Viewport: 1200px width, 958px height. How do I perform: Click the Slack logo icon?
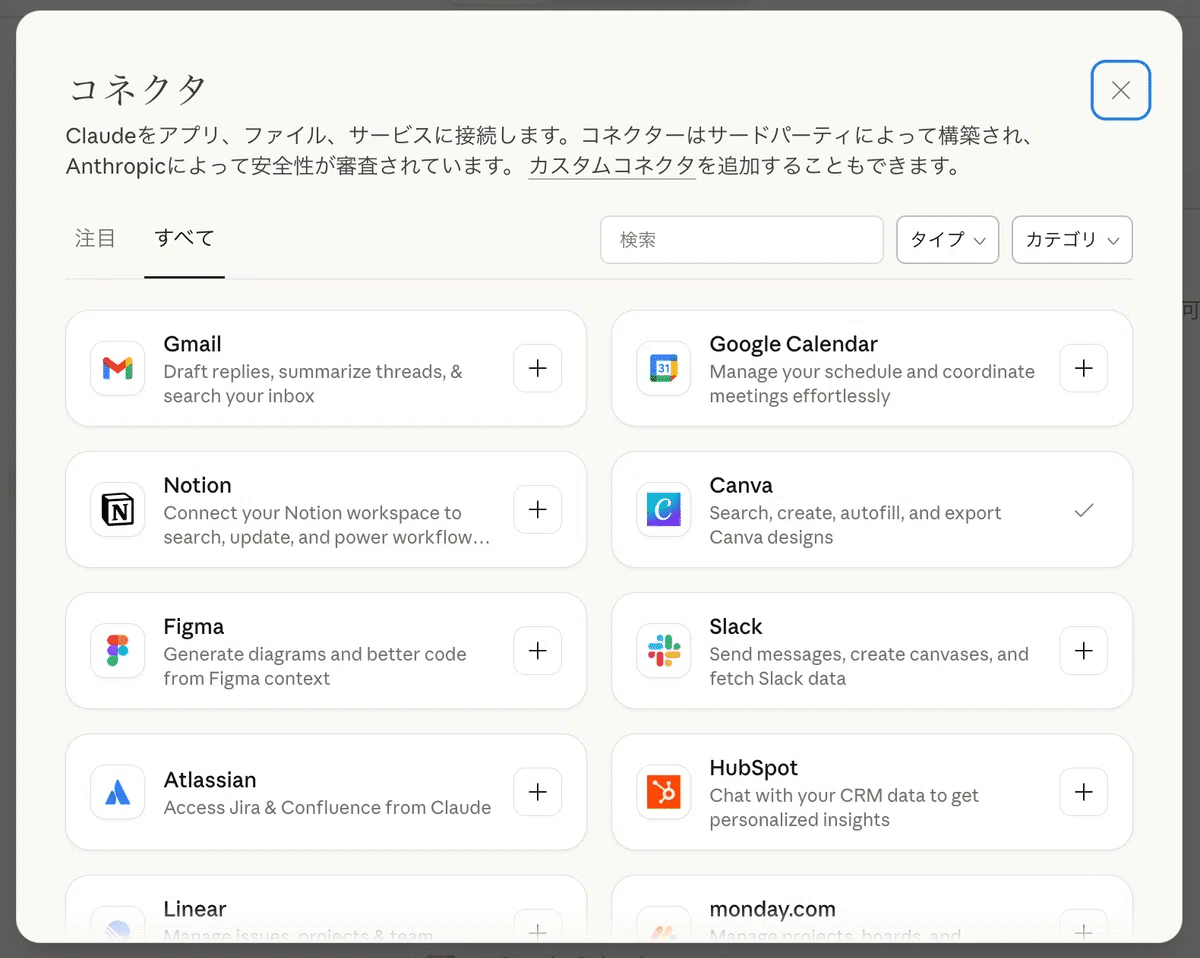[663, 651]
